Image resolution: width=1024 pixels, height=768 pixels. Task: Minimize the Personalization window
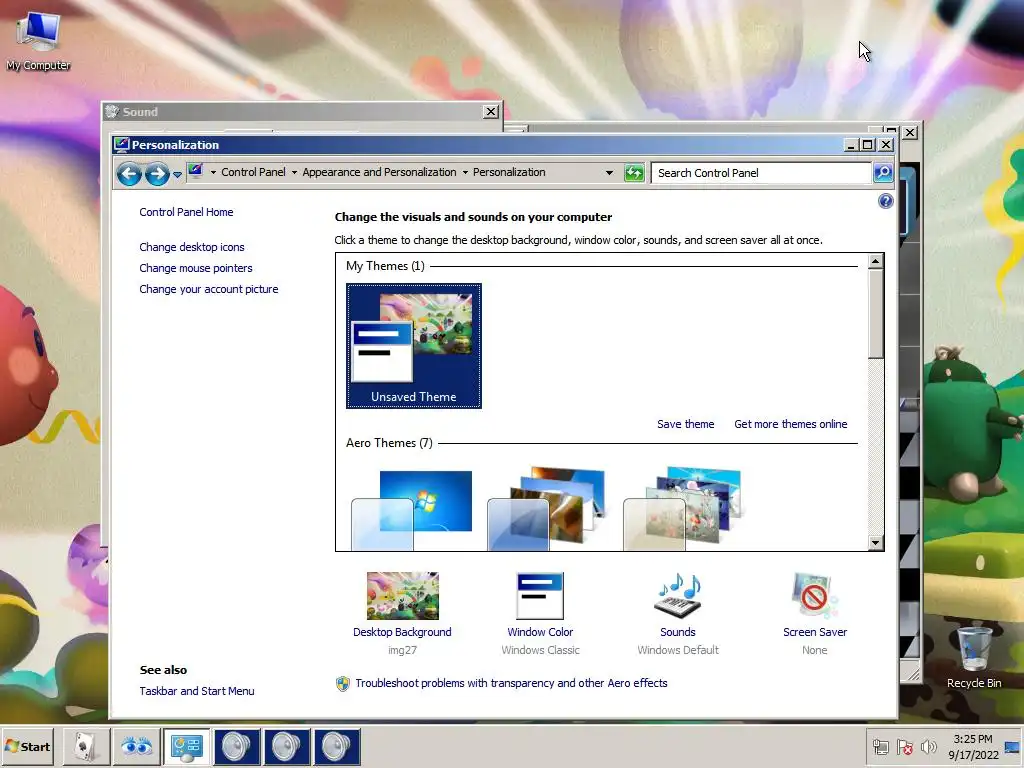coord(850,145)
